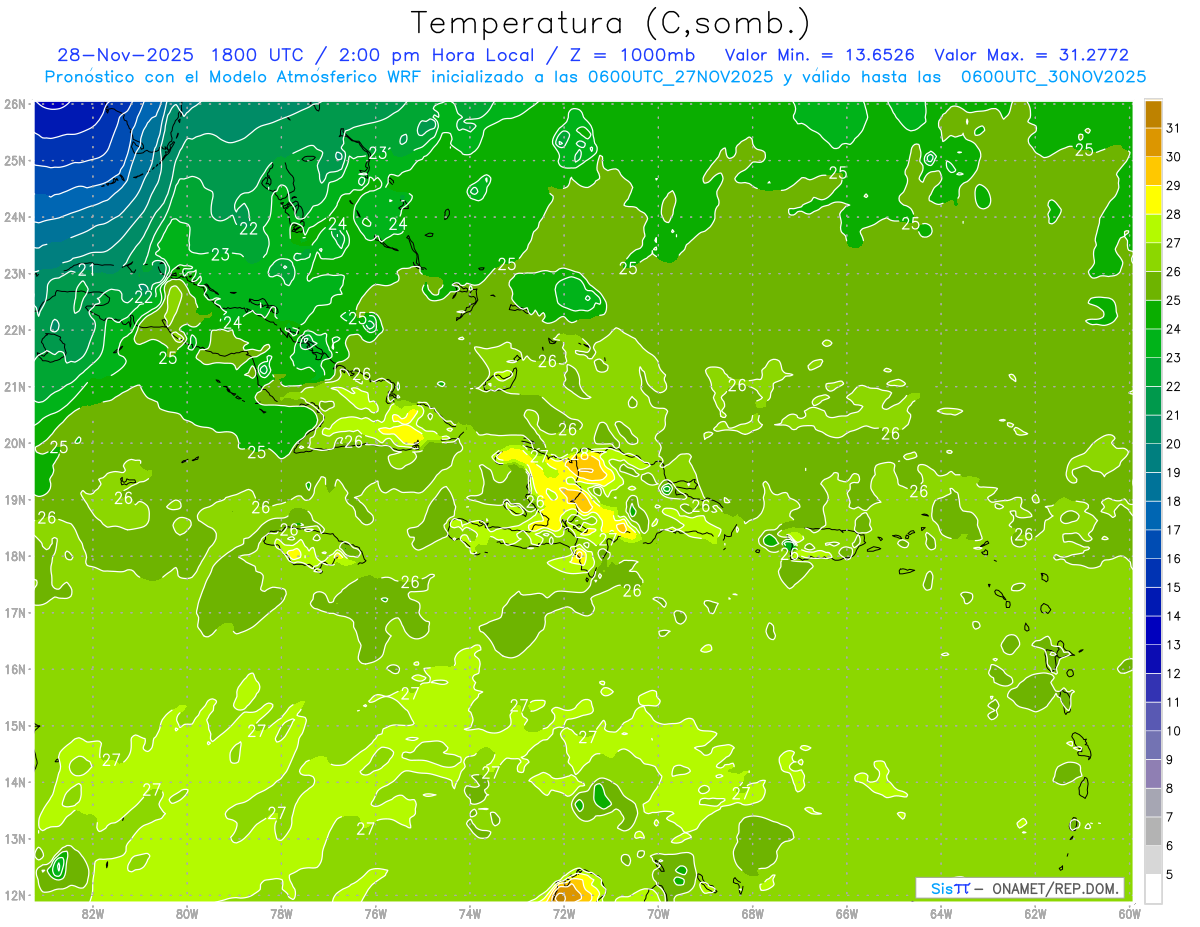
Task: Click the green swatch between 24 and 25
Action: coord(1153,315)
